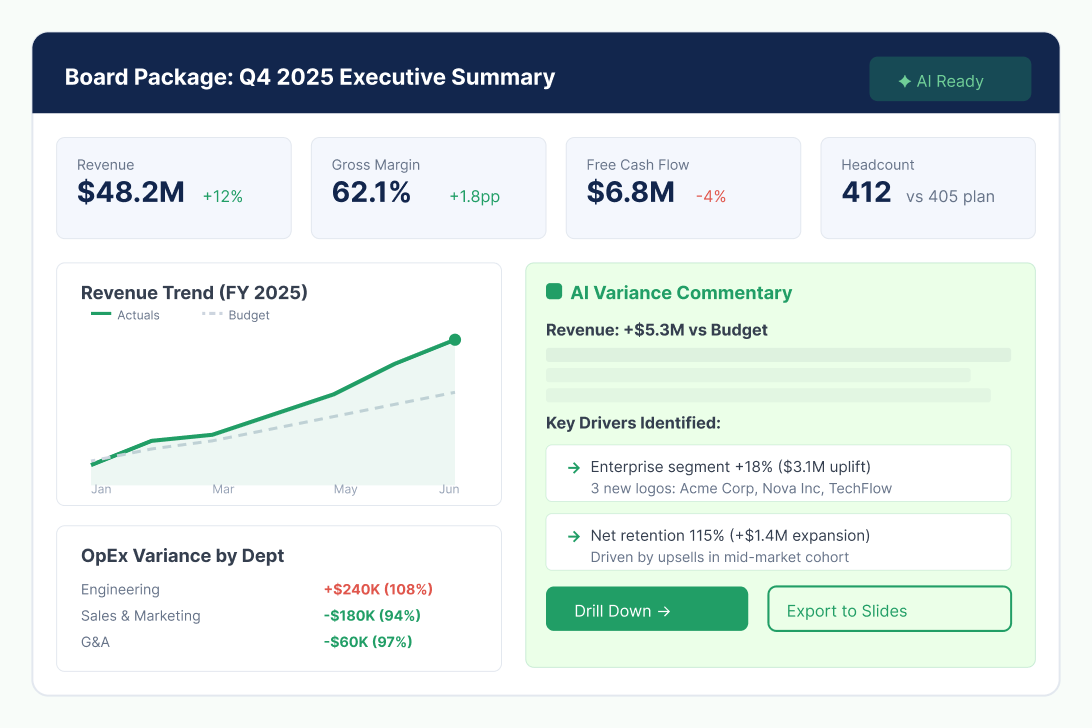Screen dimensions: 1092x728
Task: Toggle the Actuals legend line
Action: pyautogui.click(x=125, y=315)
